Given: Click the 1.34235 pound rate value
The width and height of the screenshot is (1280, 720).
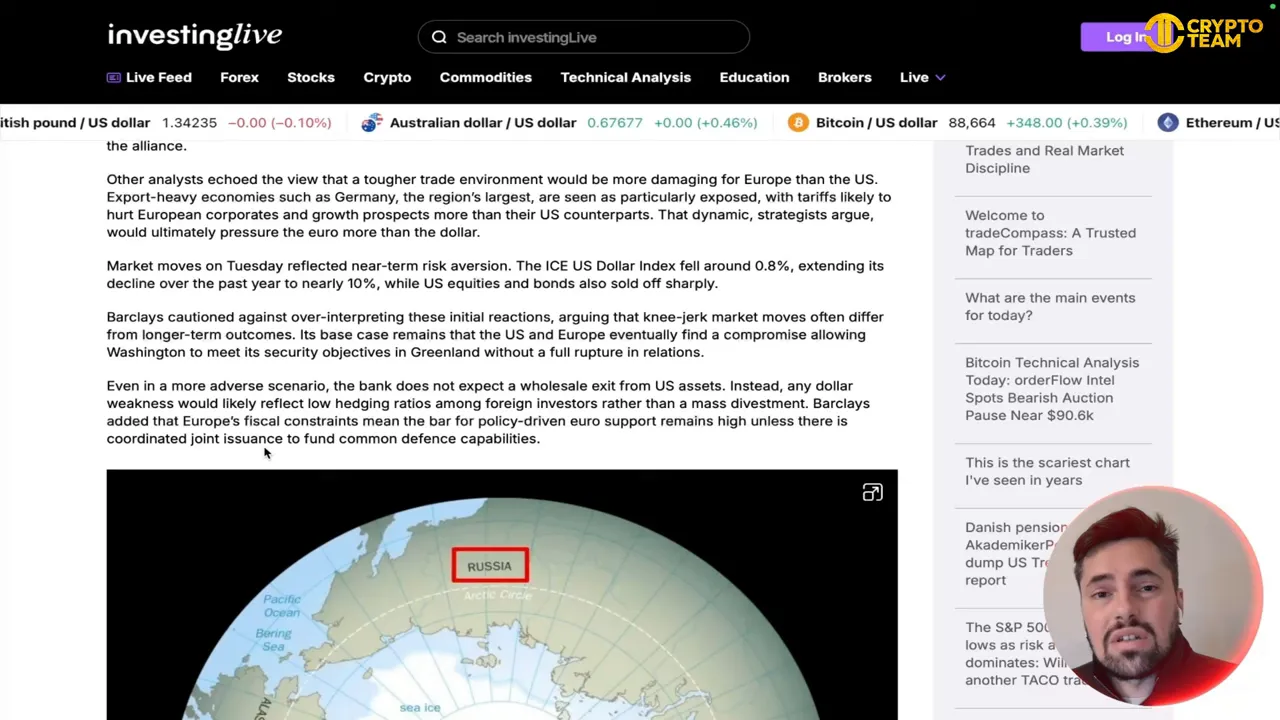Looking at the screenshot, I should [189, 122].
